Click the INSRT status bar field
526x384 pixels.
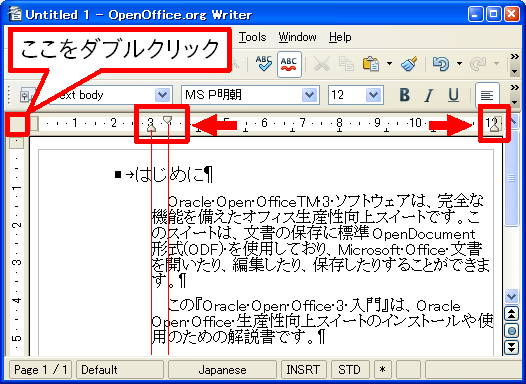[x=303, y=370]
